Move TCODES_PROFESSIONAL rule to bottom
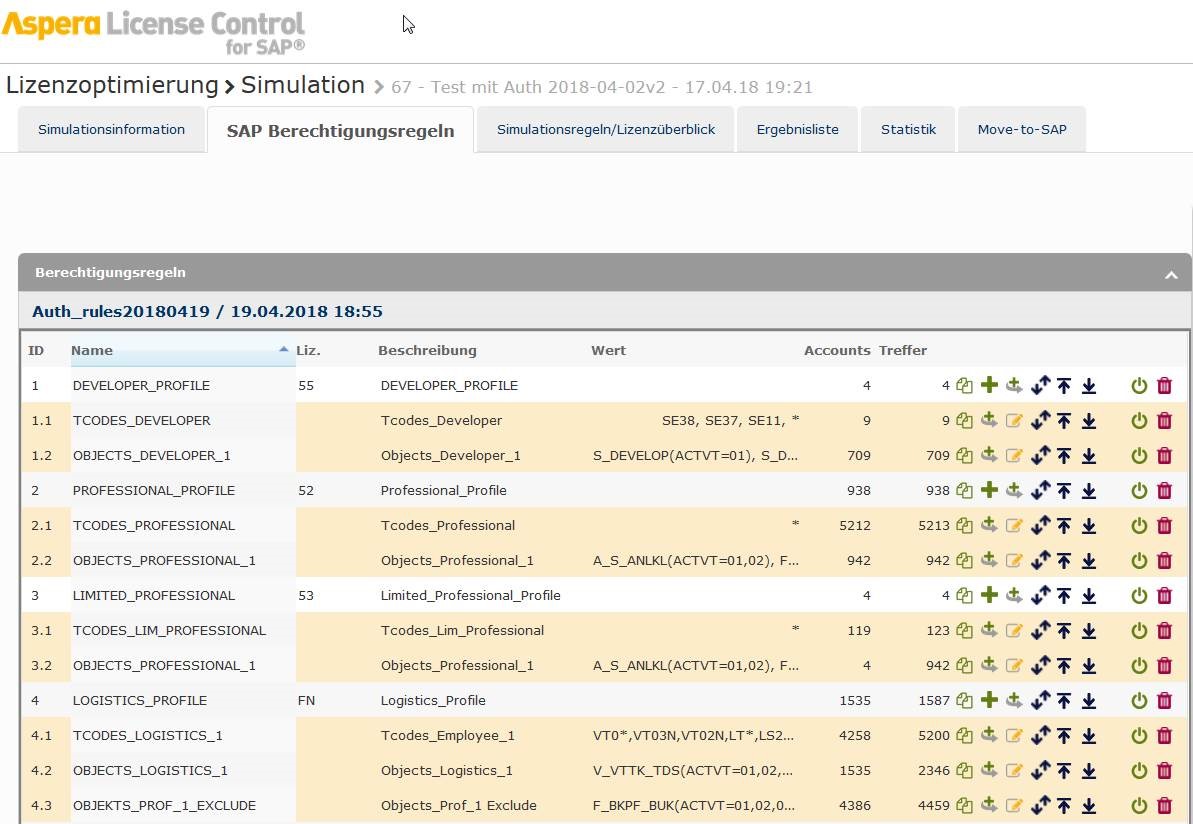The height and width of the screenshot is (824, 1193). (1089, 526)
